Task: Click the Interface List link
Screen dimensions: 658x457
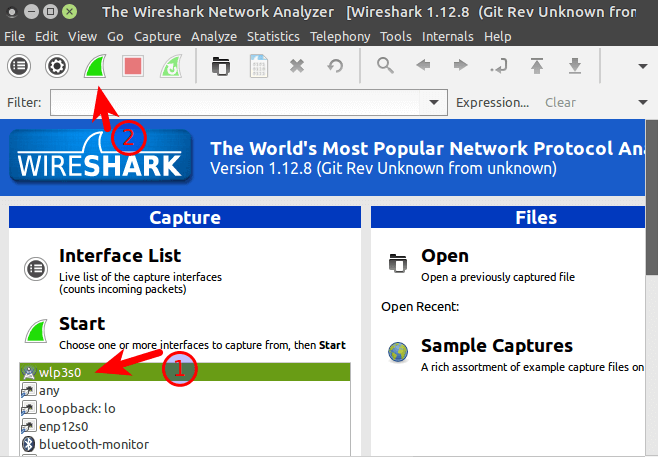Action: tap(120, 256)
